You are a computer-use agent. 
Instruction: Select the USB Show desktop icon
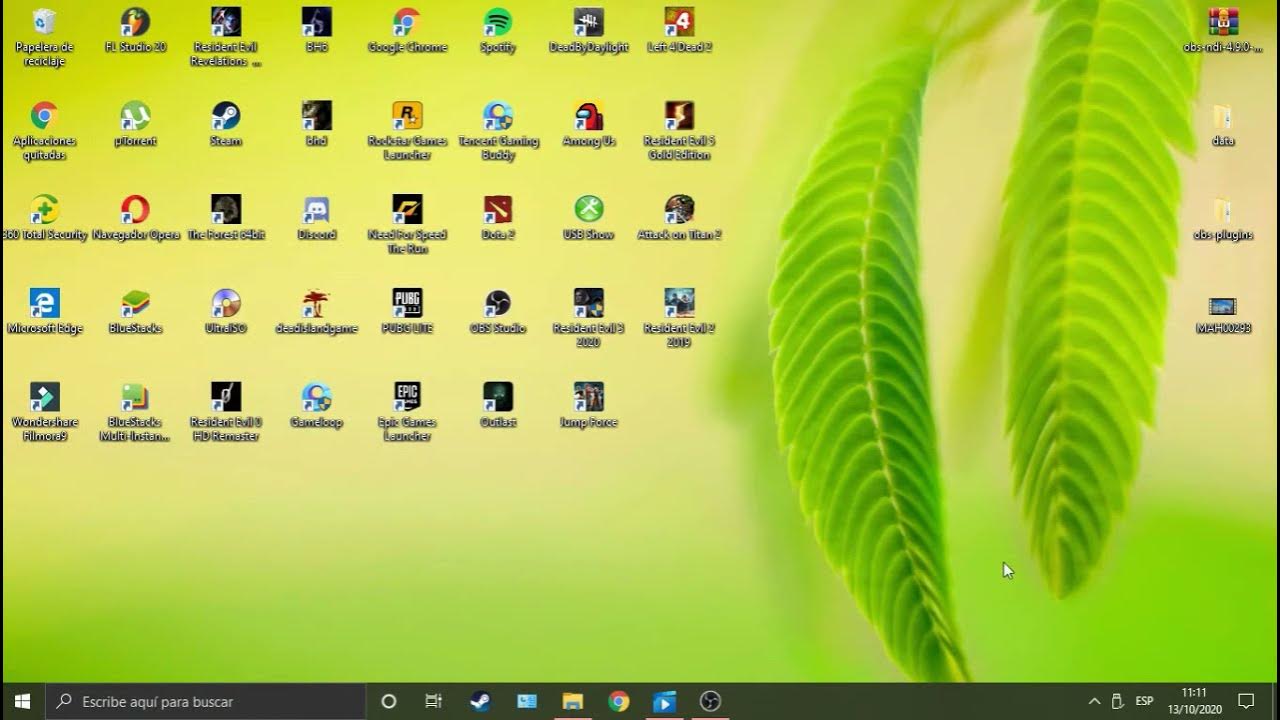coord(589,218)
